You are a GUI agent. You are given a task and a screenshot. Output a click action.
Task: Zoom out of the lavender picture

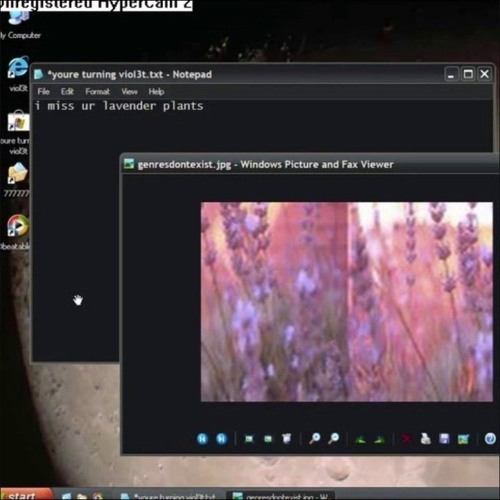(333, 438)
